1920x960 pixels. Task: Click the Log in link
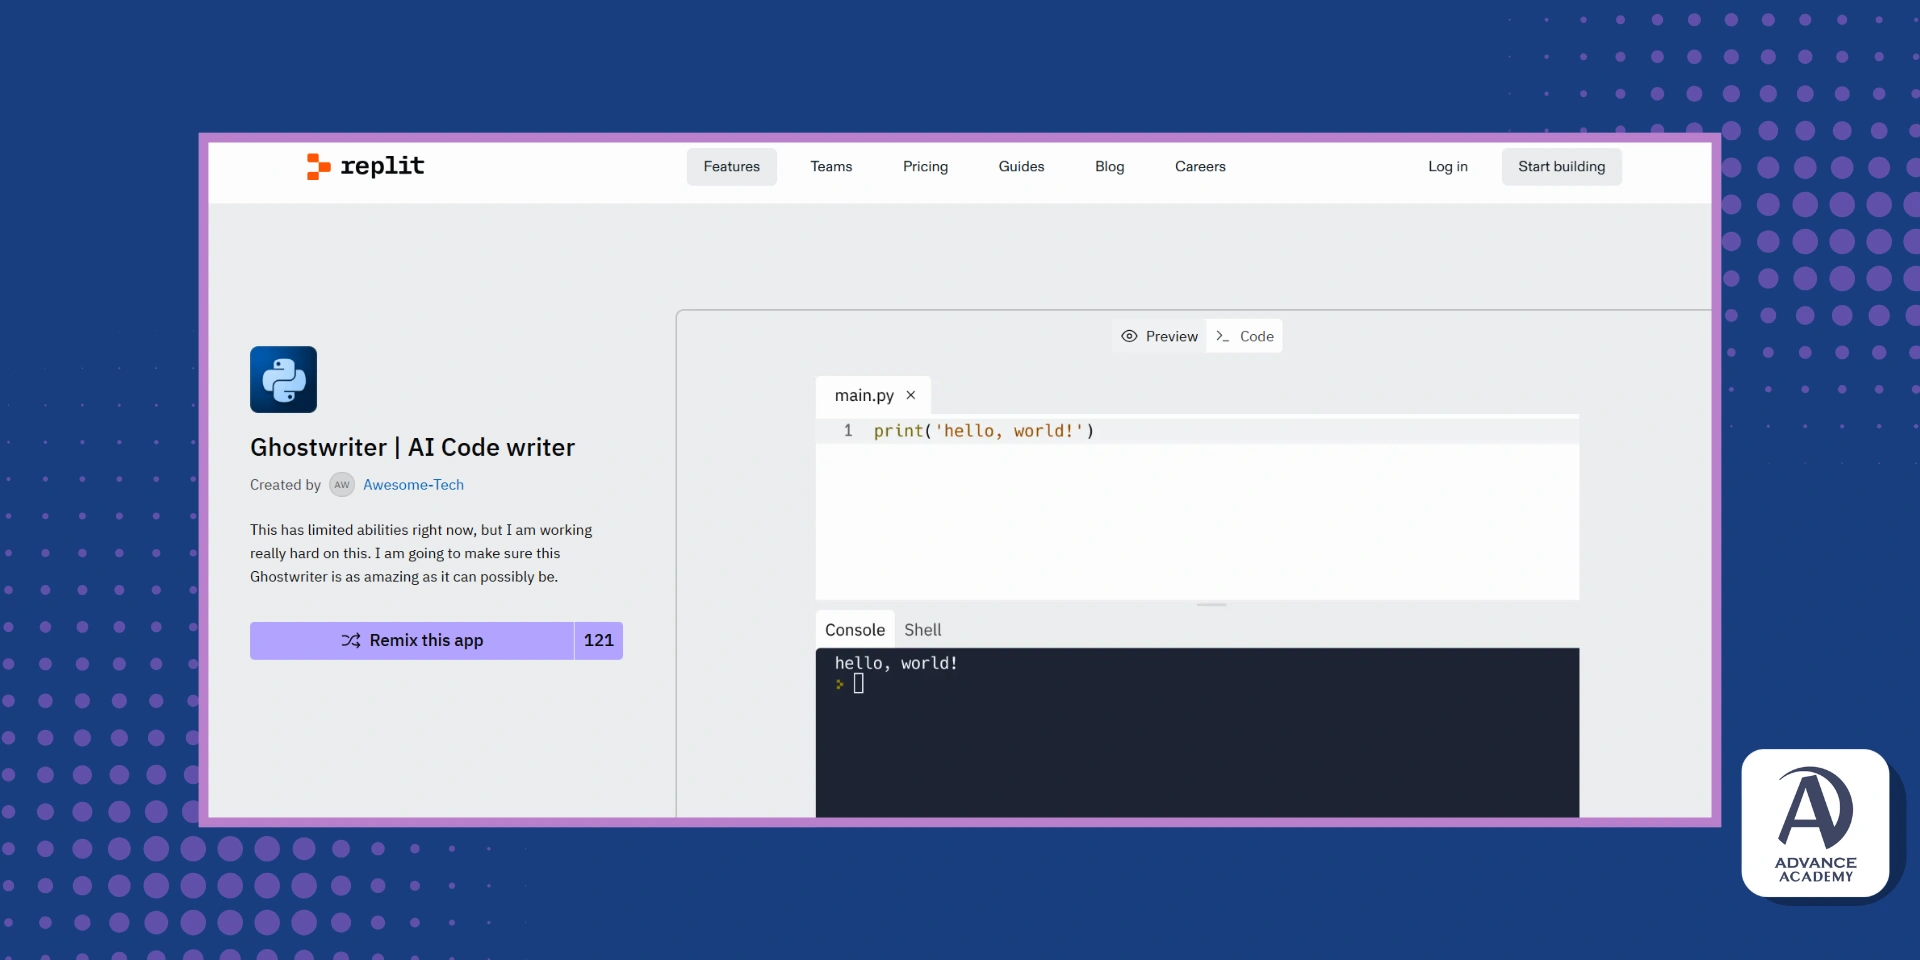[x=1447, y=167]
